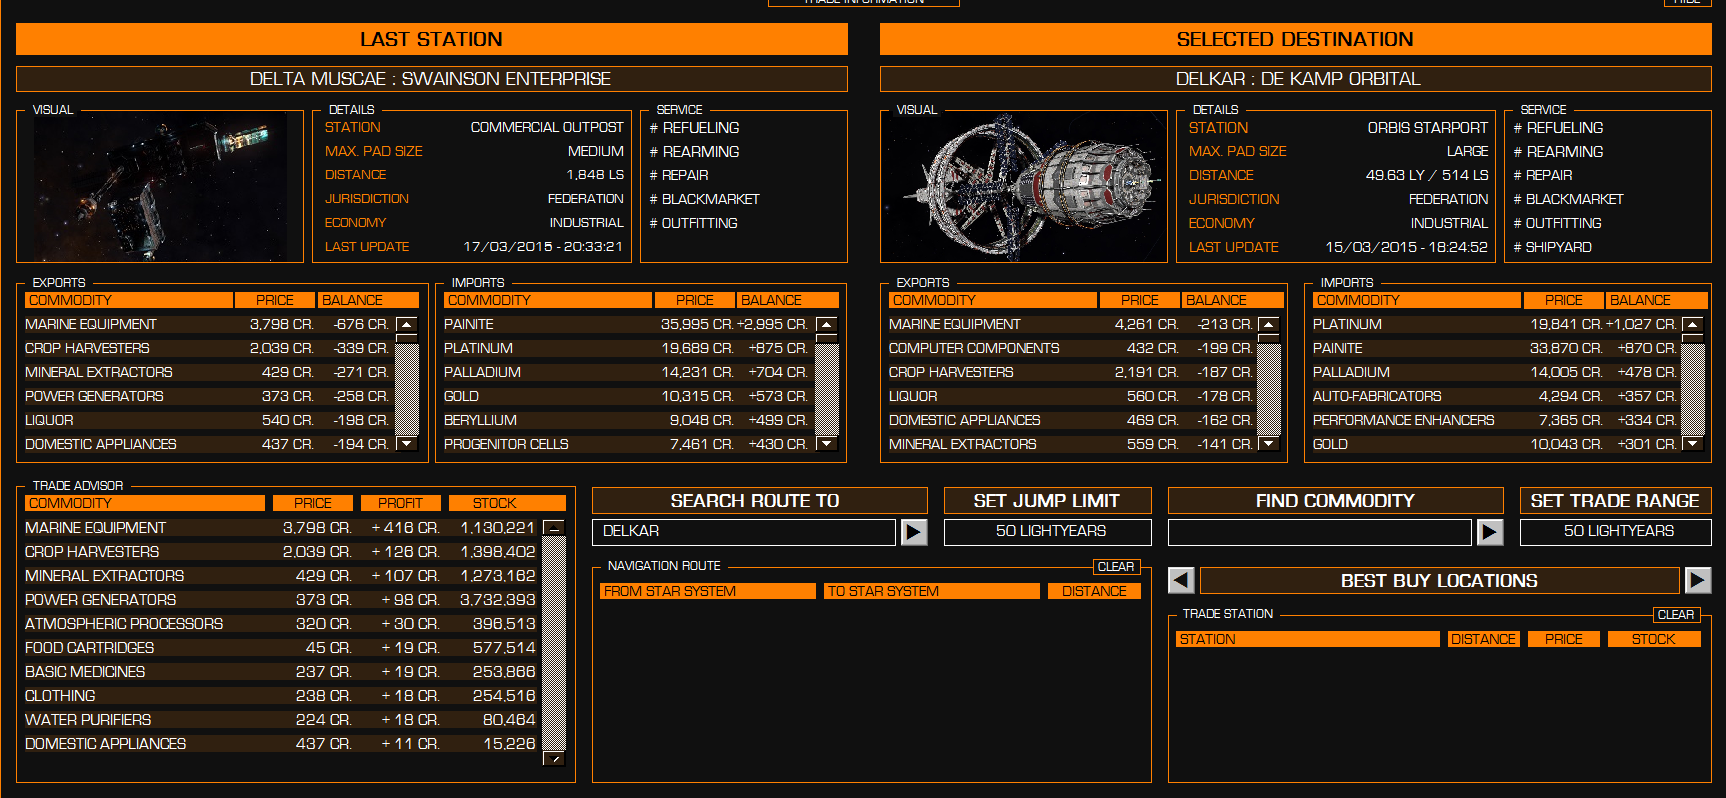Click Navigation Route DISTANCE column header
Image resolution: width=1726 pixels, height=798 pixels.
(x=1094, y=591)
